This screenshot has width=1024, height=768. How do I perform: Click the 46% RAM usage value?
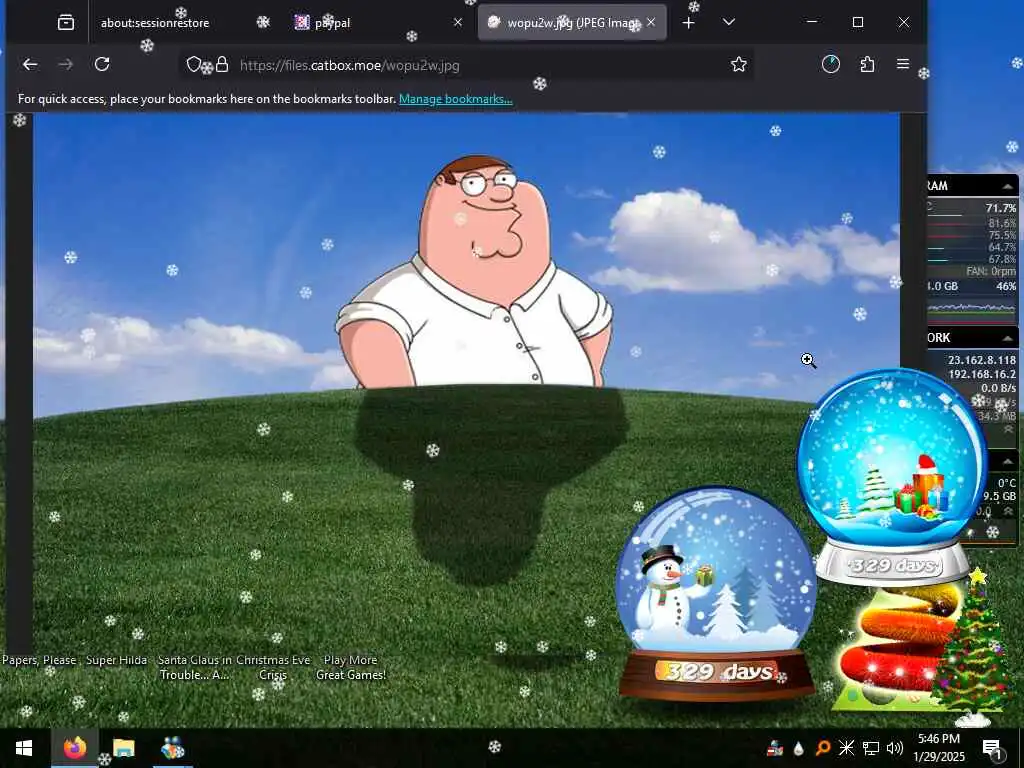click(x=1006, y=286)
